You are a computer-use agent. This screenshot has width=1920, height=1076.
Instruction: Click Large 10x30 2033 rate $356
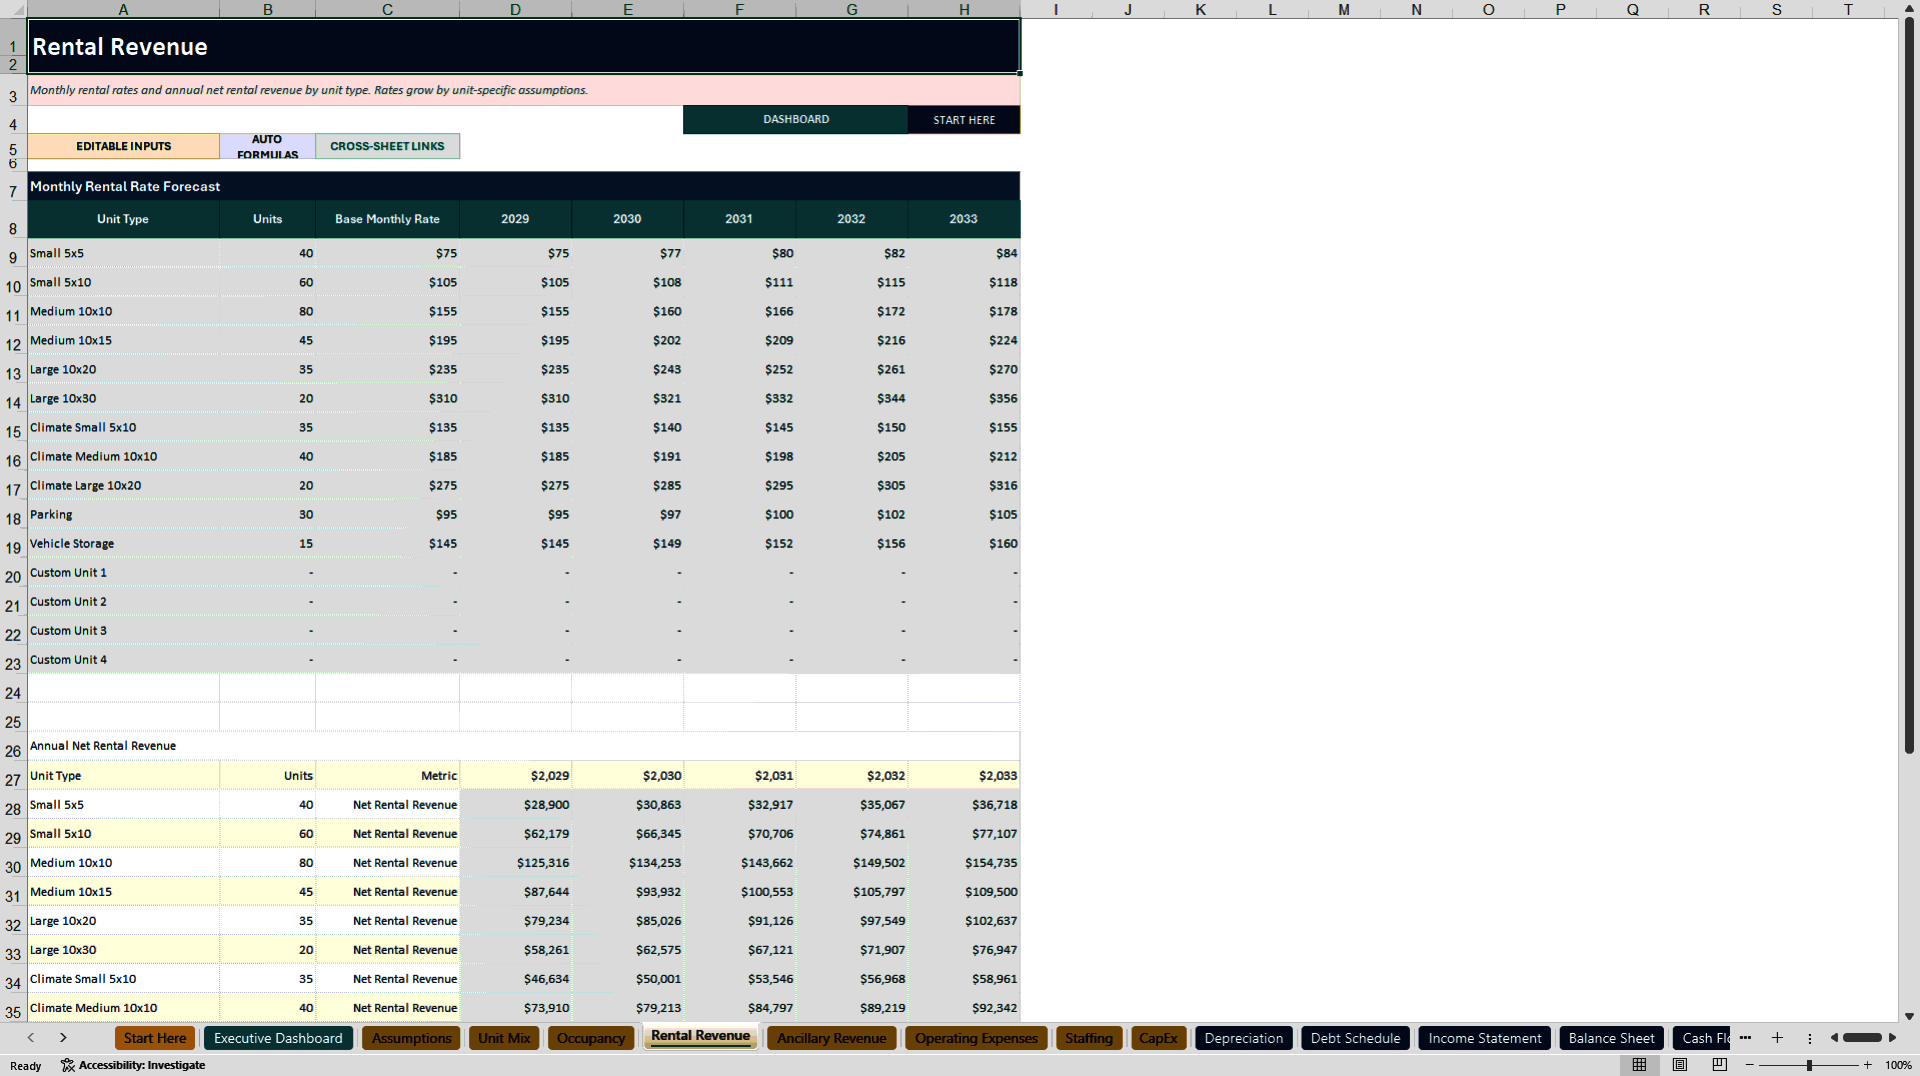pos(964,398)
